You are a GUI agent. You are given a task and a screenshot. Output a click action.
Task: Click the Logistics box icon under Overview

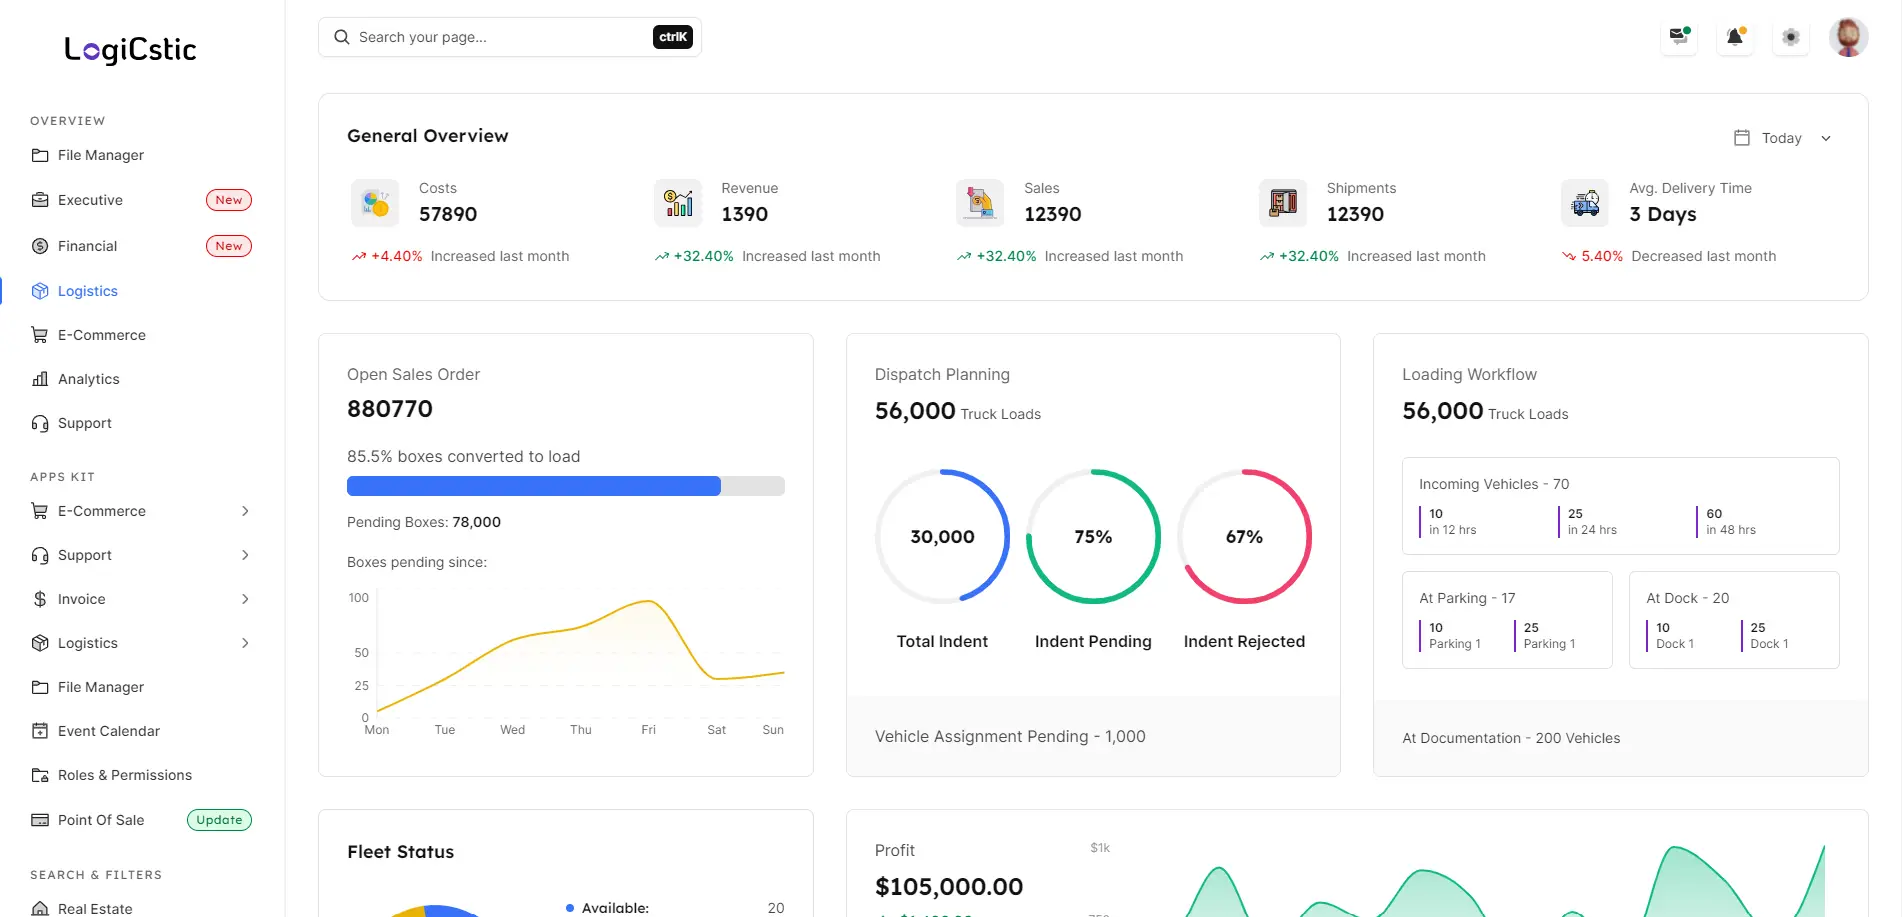pos(40,291)
